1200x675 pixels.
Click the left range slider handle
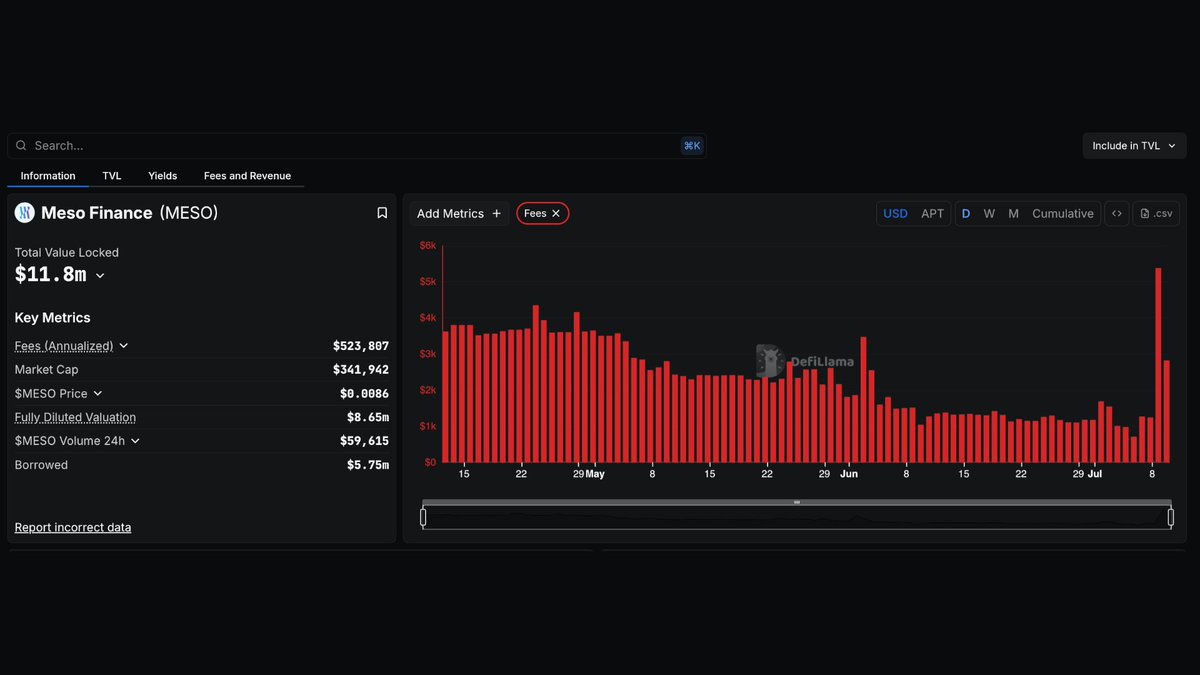tap(423, 517)
